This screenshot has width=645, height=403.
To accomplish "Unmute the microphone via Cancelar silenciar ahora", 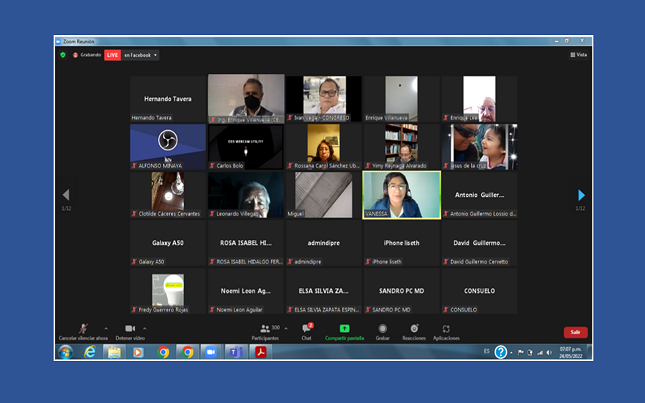I will 83,332.
